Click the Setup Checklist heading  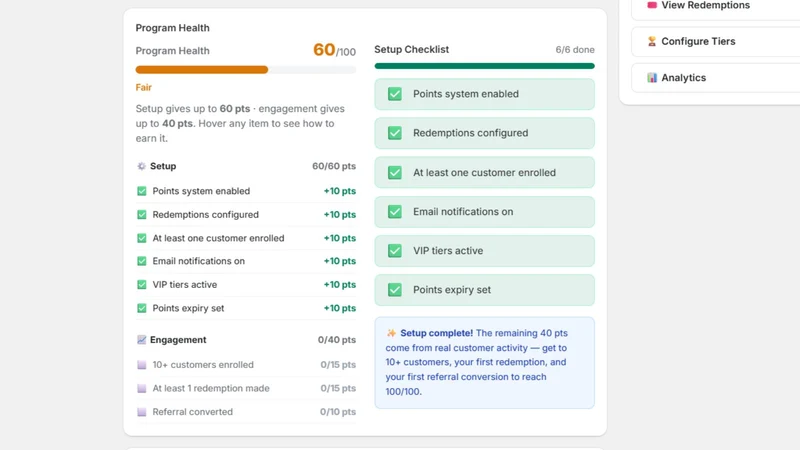411,49
